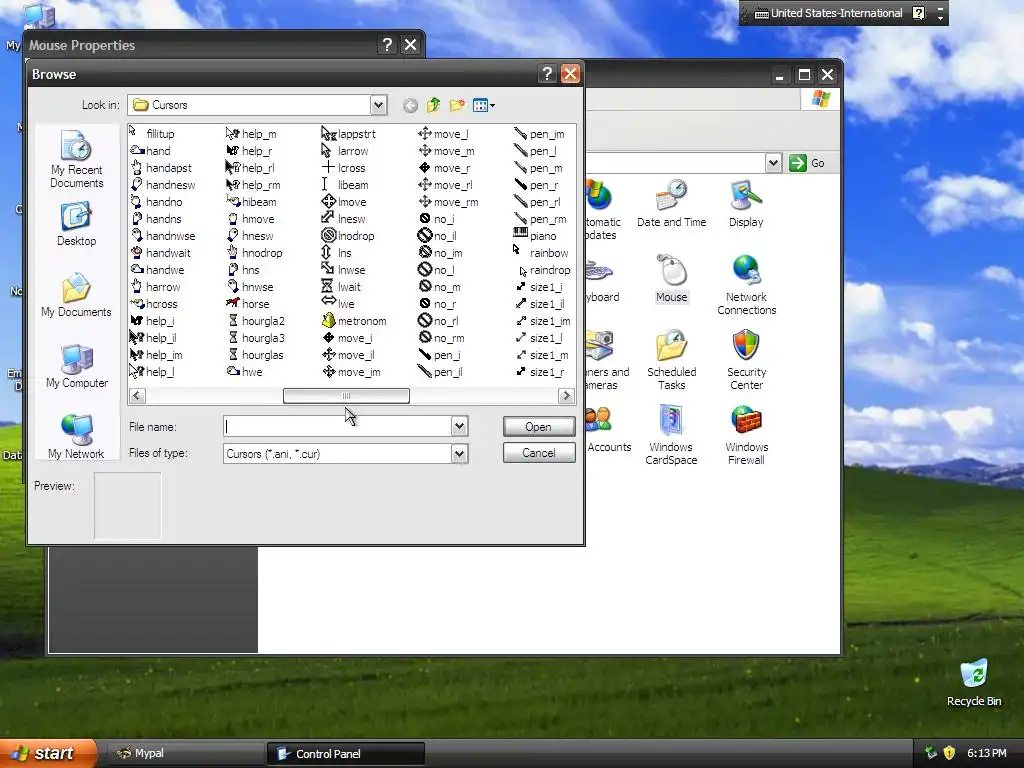Select the horse cursor file
Screen dimensions: 1024x768
(x=248, y=304)
